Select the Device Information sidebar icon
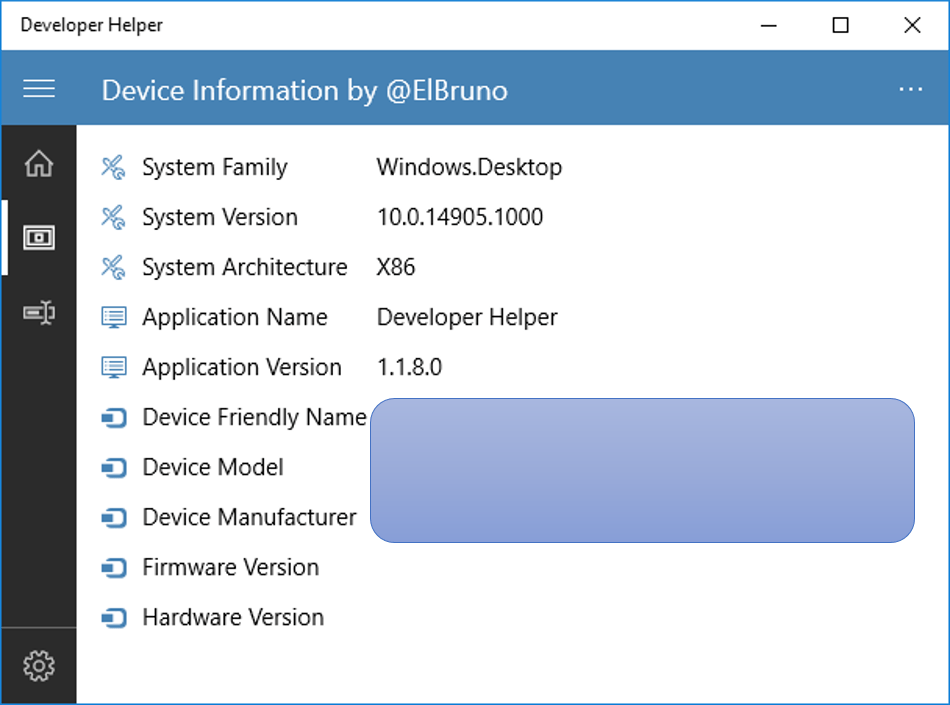The image size is (950, 705). pyautogui.click(x=39, y=238)
